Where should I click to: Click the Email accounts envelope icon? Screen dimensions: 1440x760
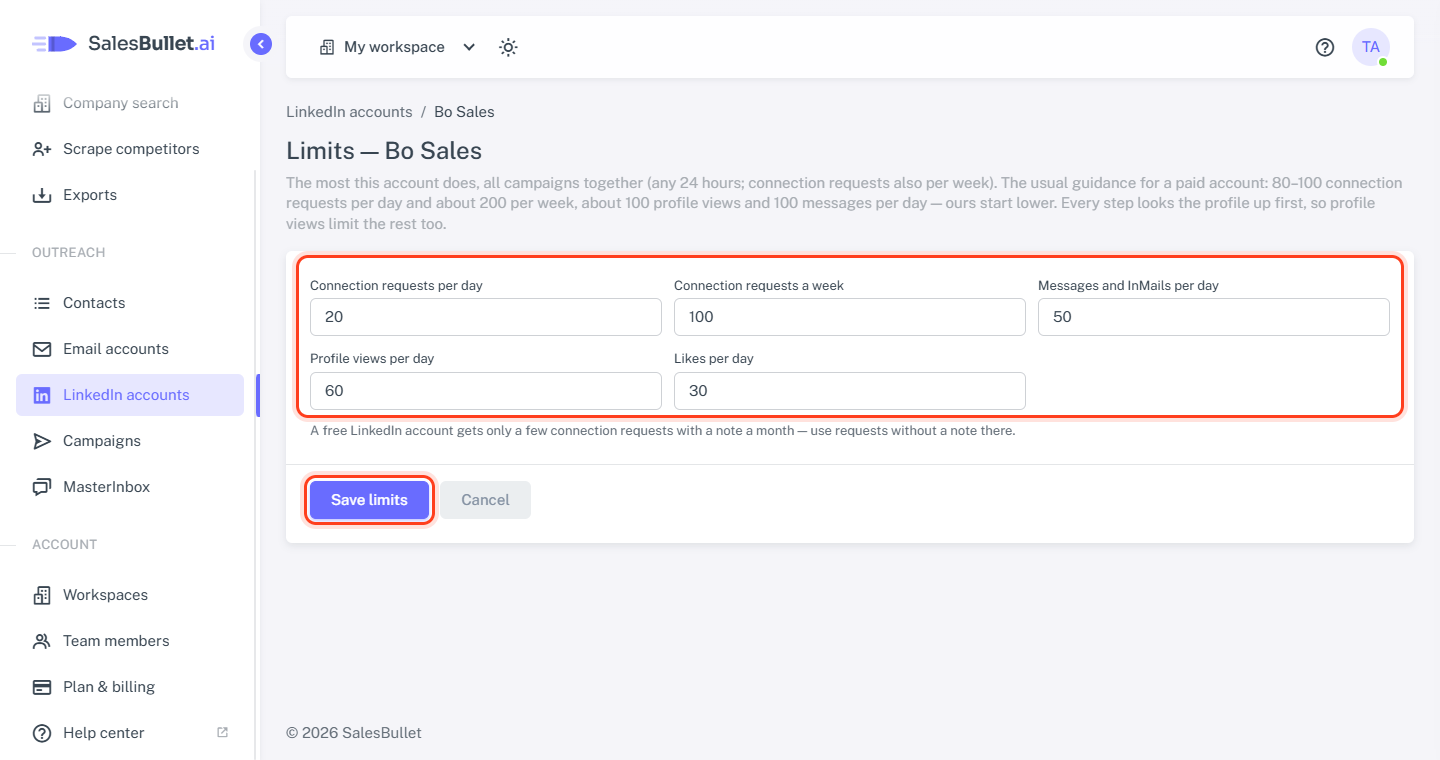pyautogui.click(x=42, y=349)
